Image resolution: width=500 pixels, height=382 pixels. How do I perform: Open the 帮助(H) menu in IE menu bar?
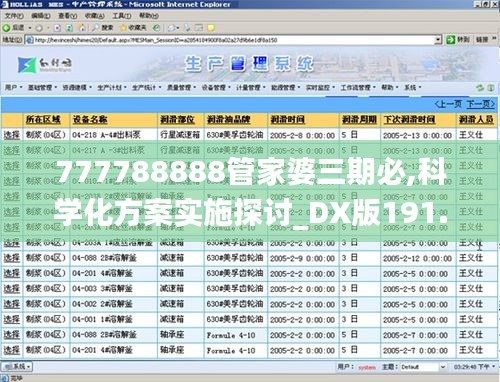point(149,16)
